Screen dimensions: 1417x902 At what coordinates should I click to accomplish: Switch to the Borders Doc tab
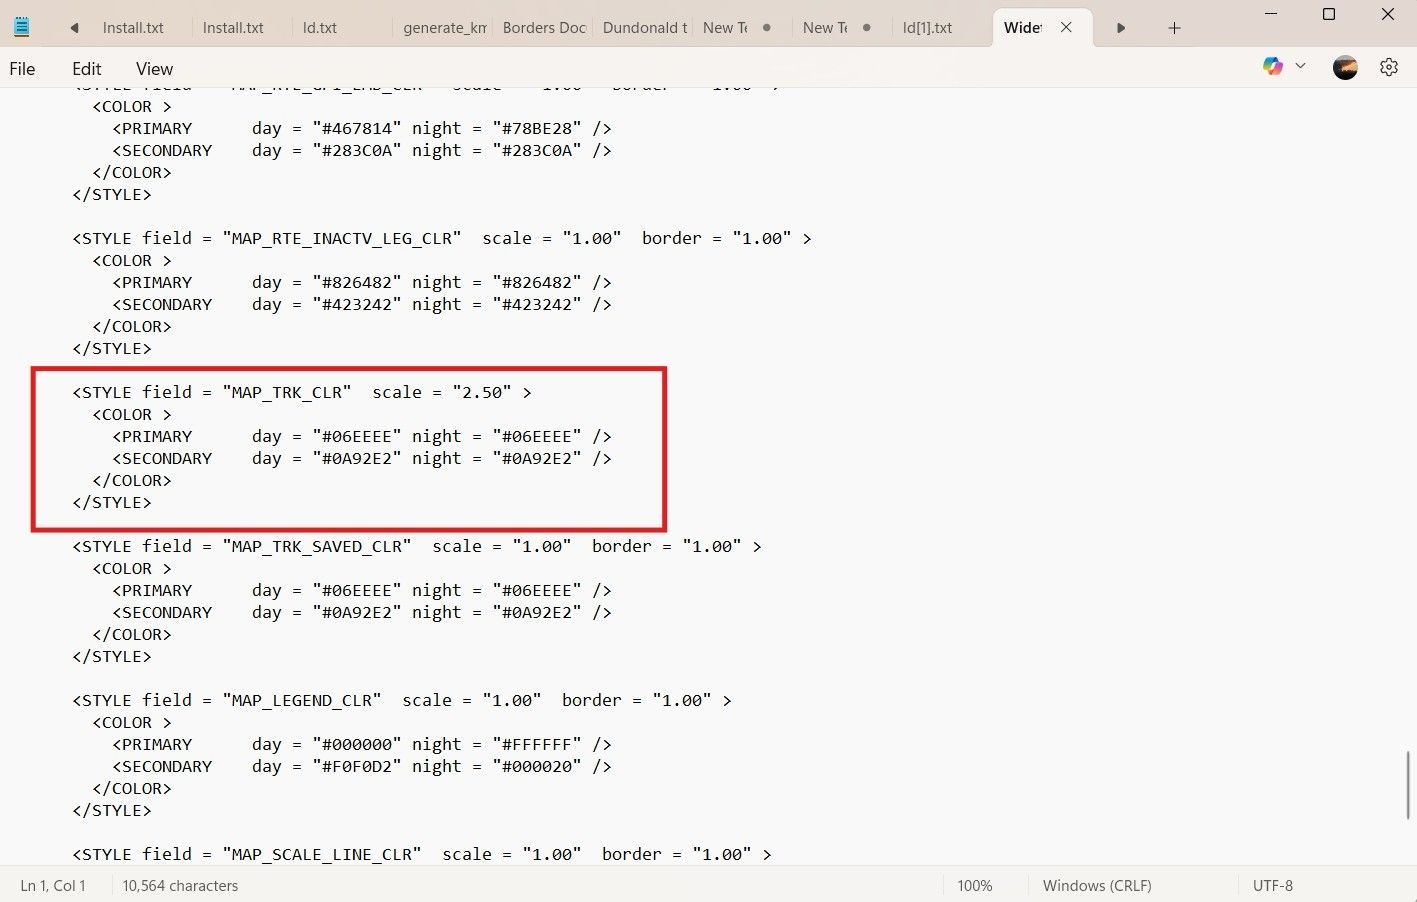click(x=543, y=28)
